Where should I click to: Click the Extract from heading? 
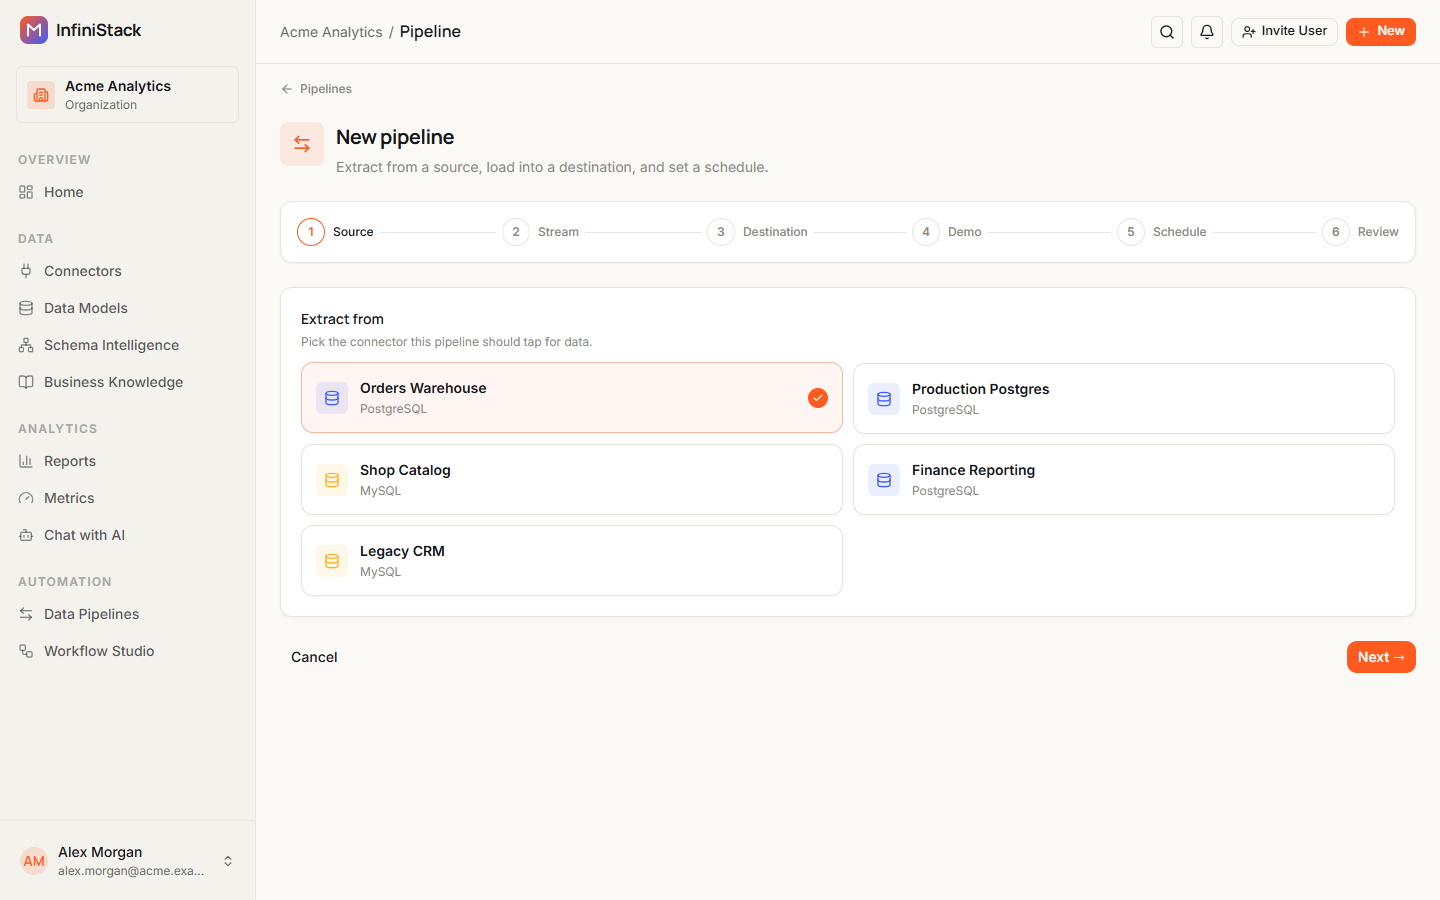coord(342,319)
